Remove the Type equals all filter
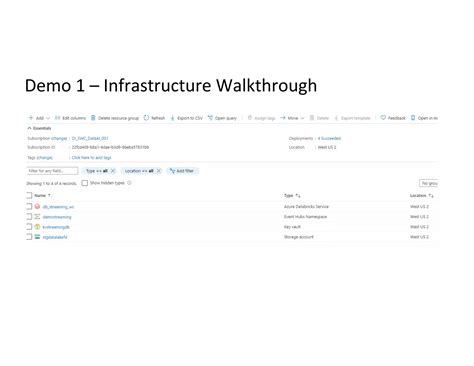 click(113, 171)
